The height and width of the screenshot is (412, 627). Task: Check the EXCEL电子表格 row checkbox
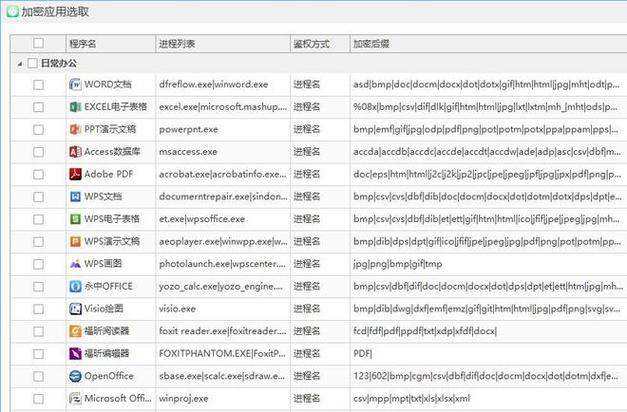[38, 107]
